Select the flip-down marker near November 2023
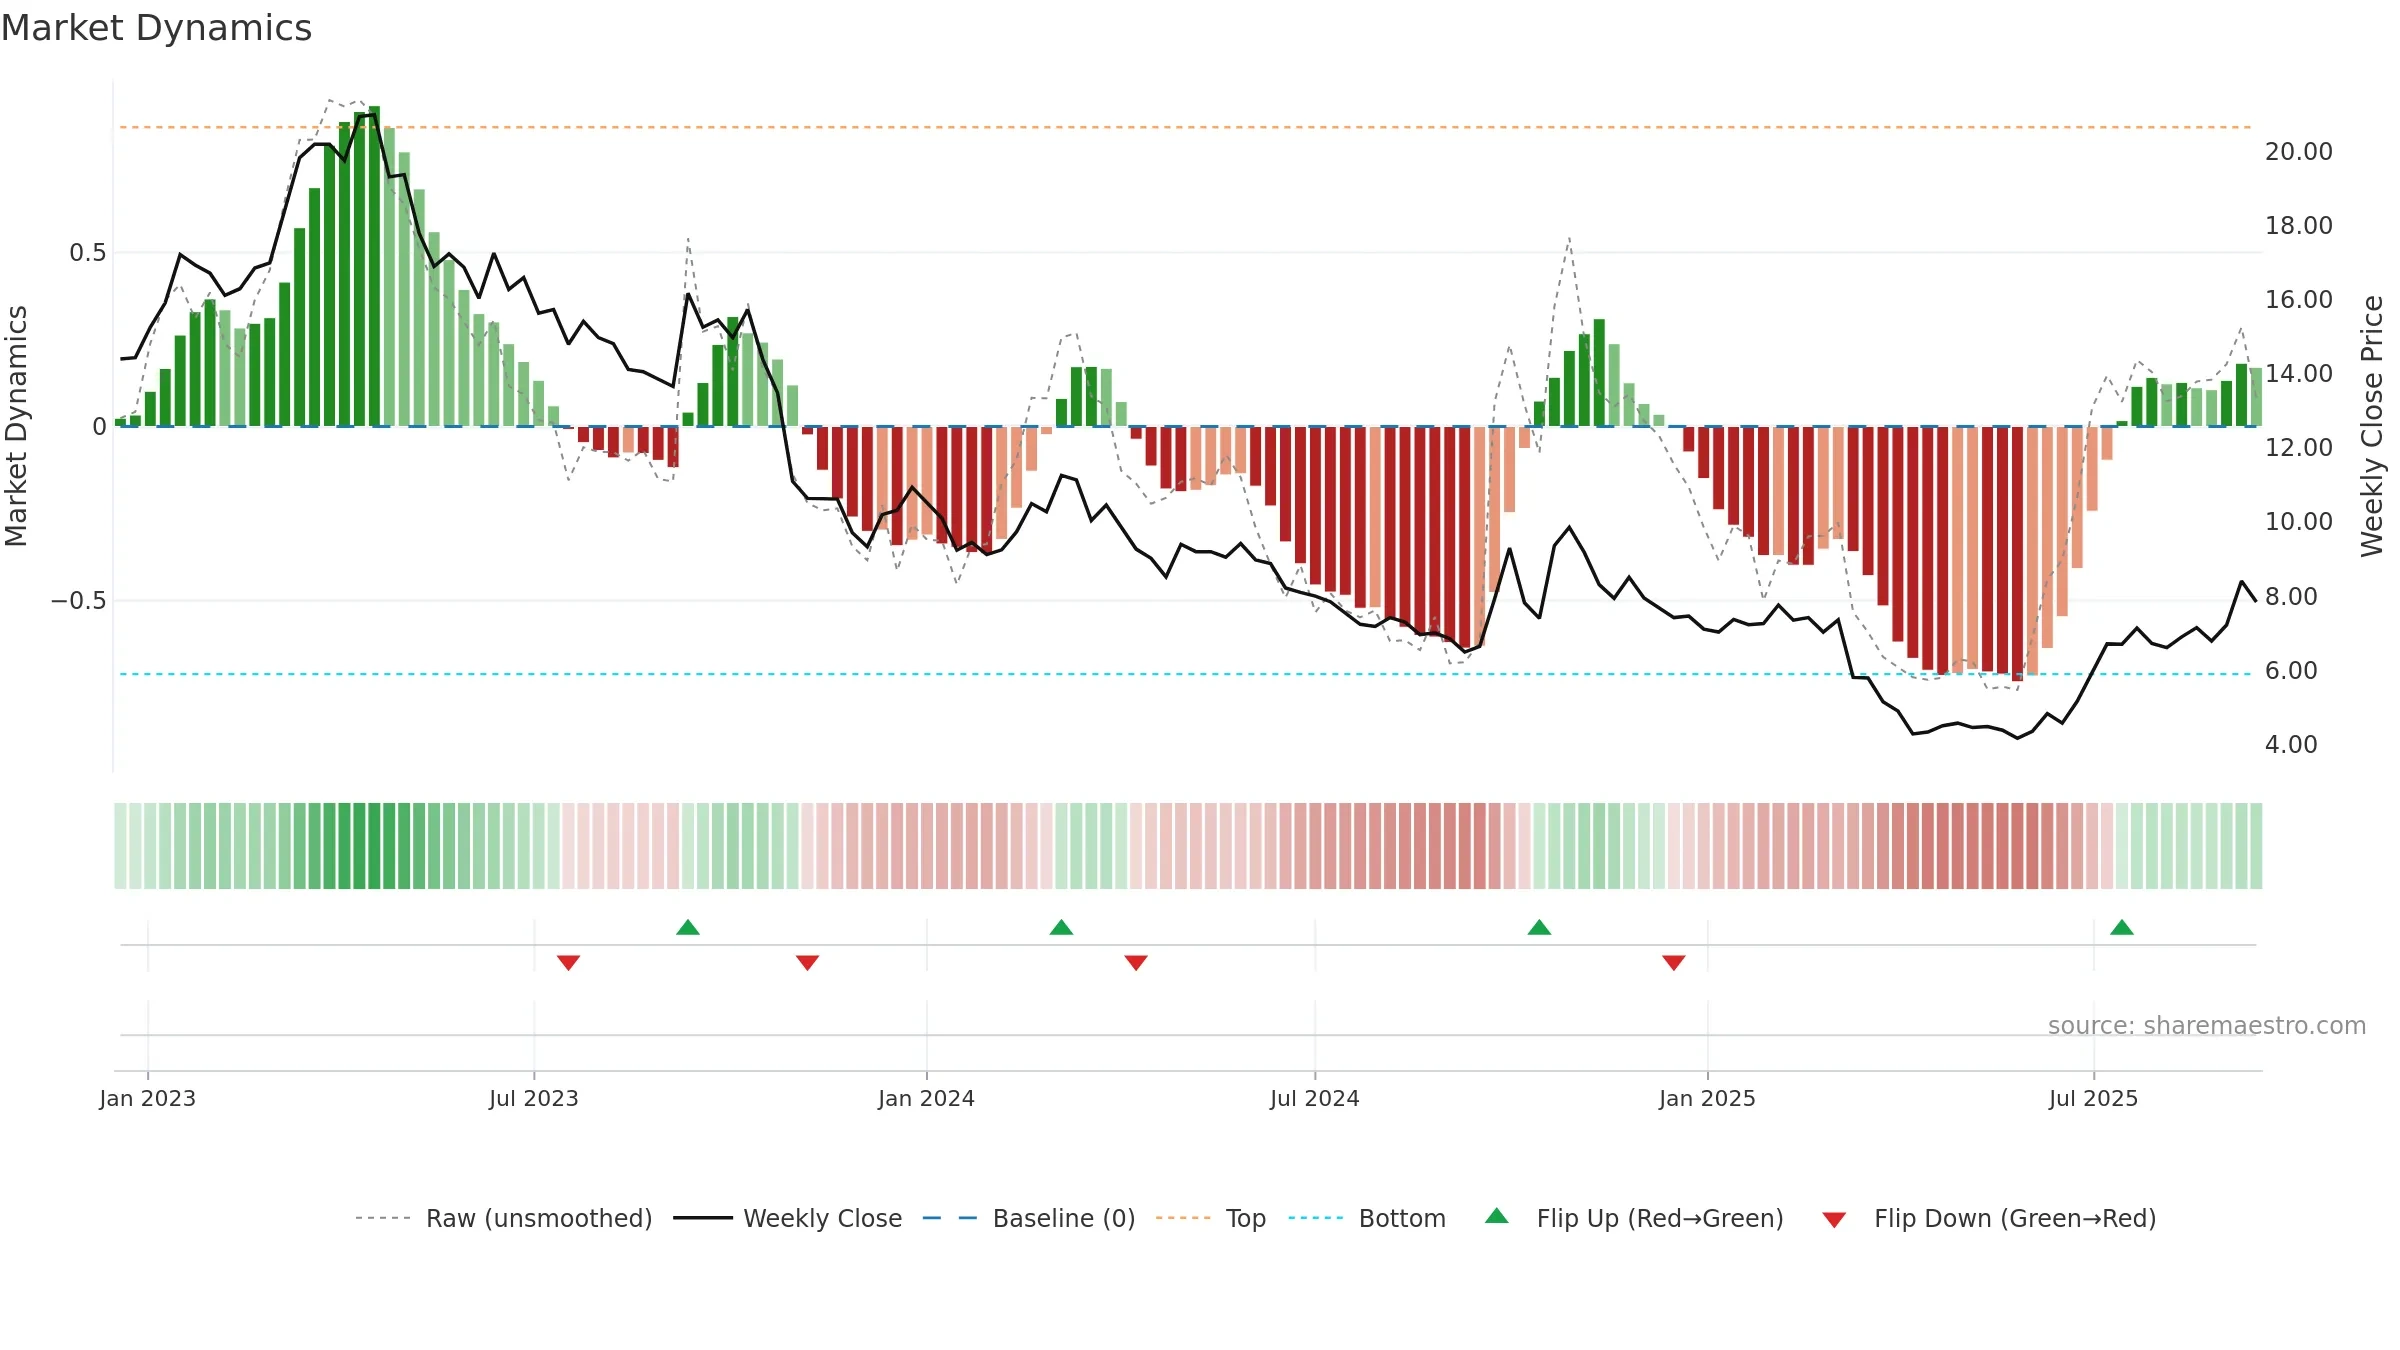 (x=808, y=962)
